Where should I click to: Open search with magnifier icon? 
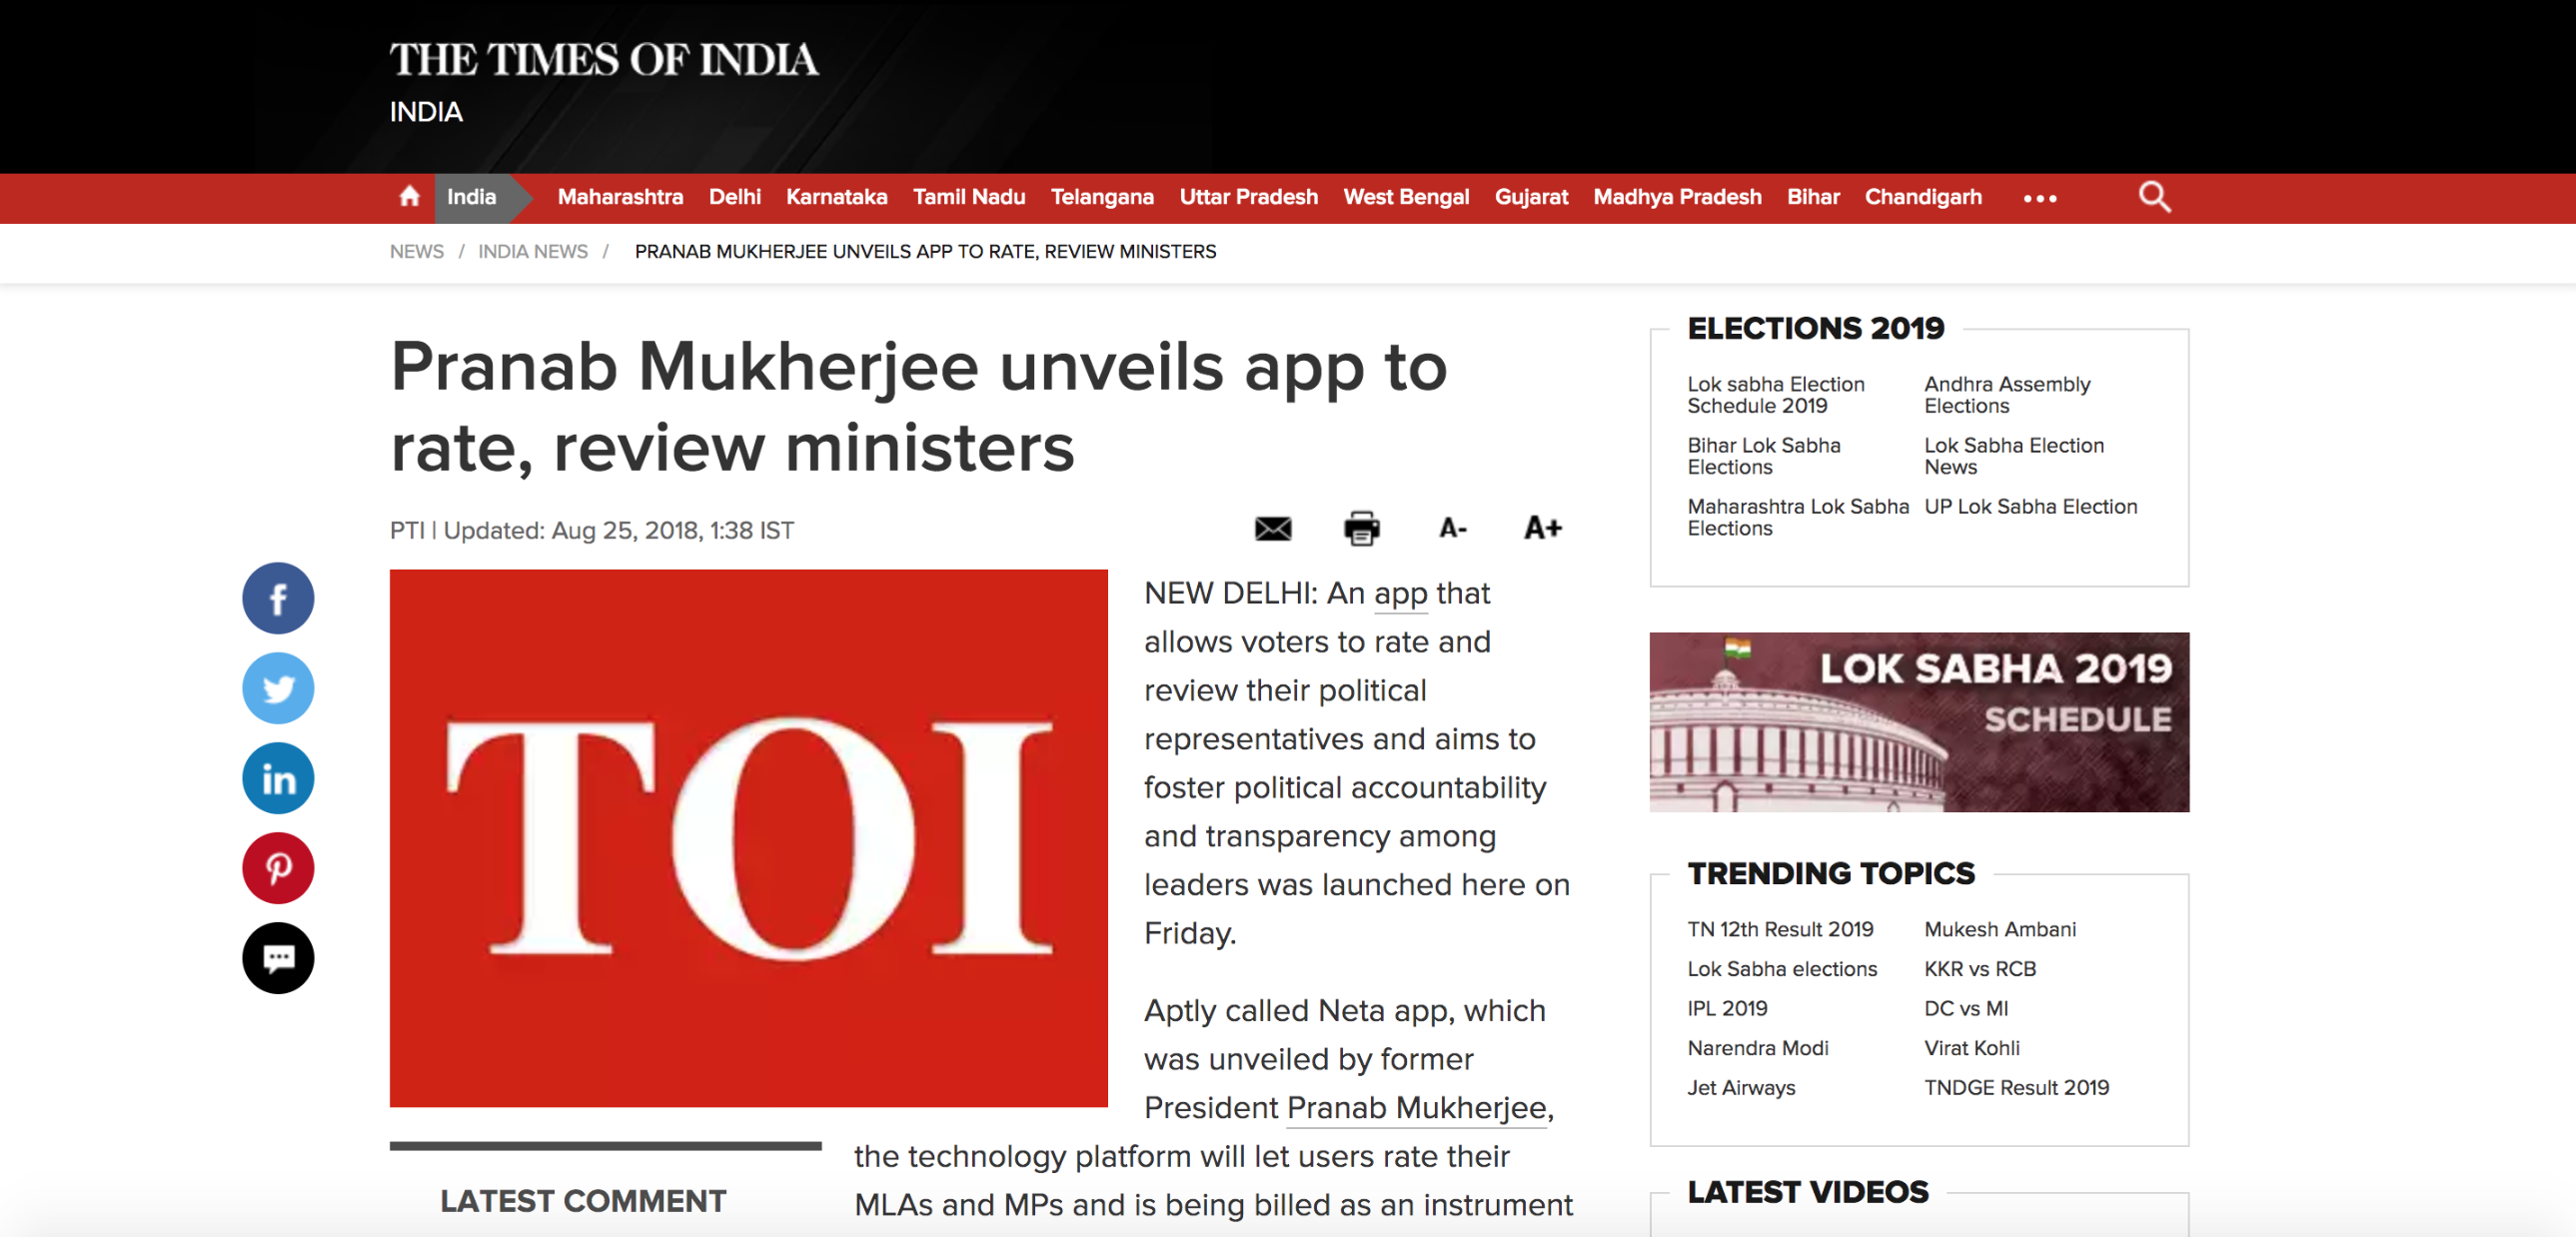[x=2154, y=197]
